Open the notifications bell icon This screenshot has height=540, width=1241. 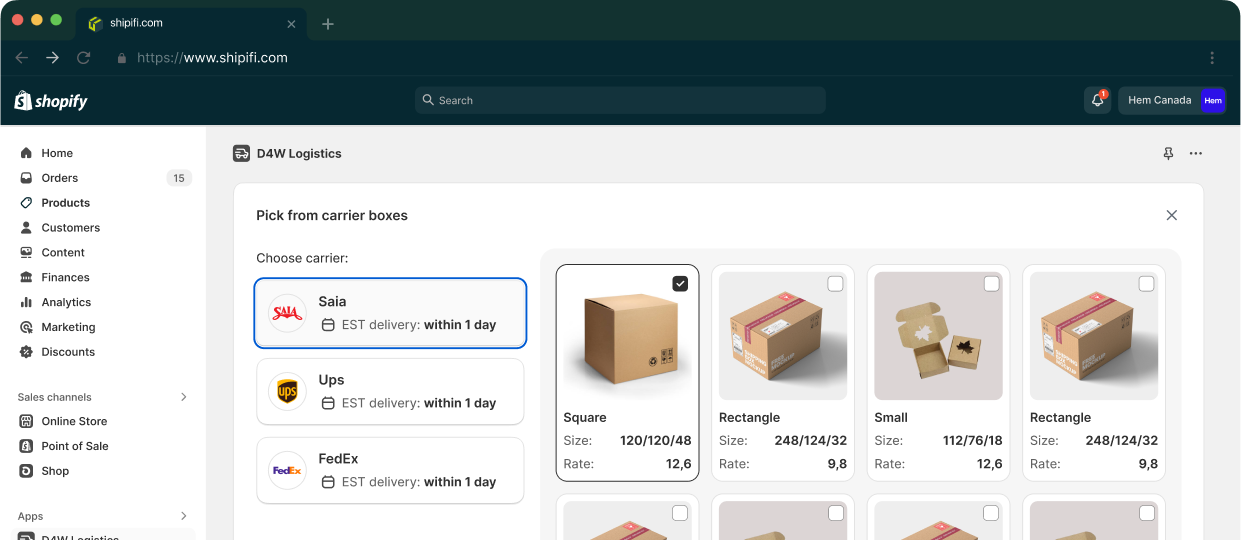pos(1097,100)
